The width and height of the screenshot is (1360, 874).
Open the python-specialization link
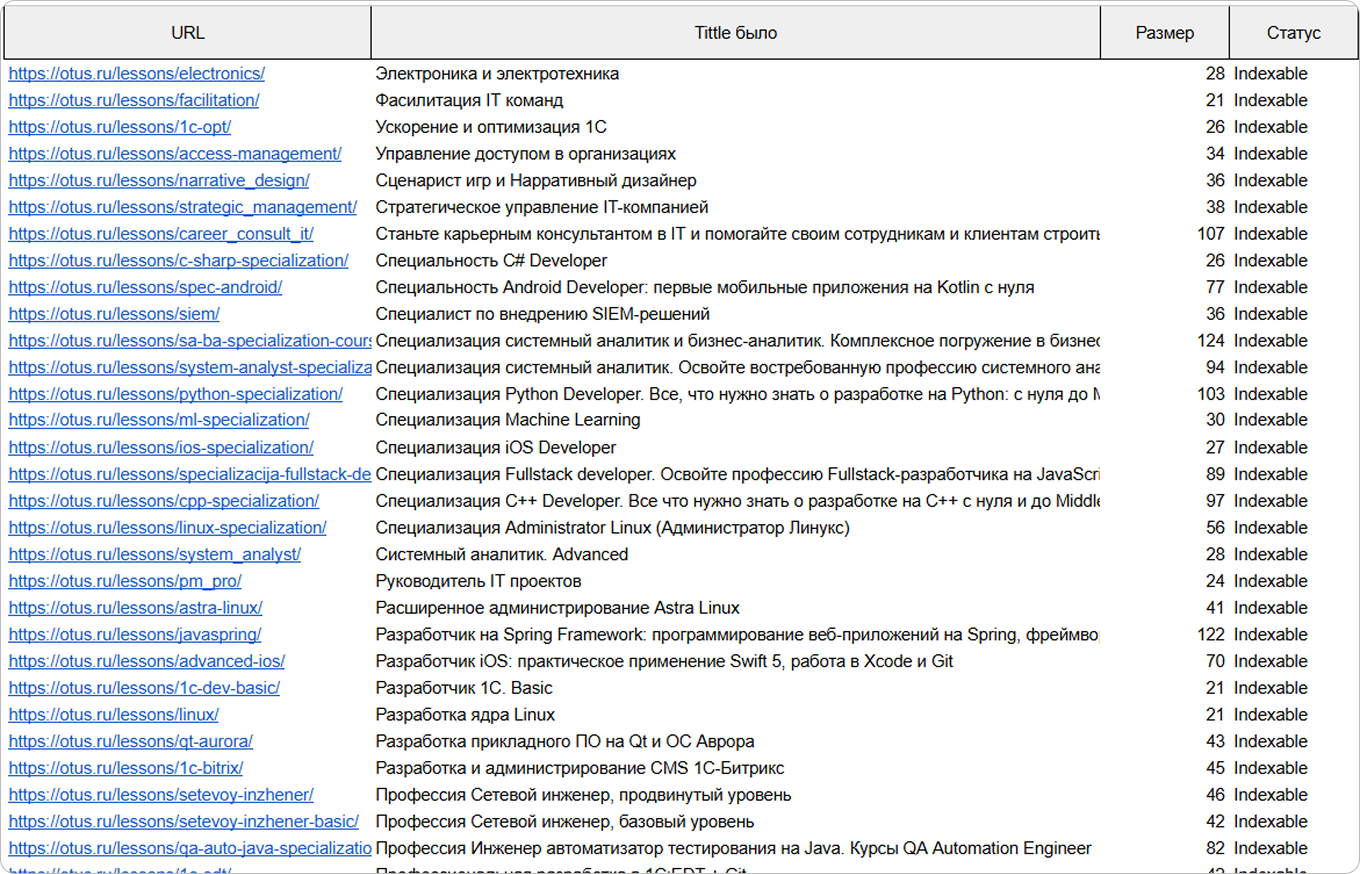click(176, 394)
